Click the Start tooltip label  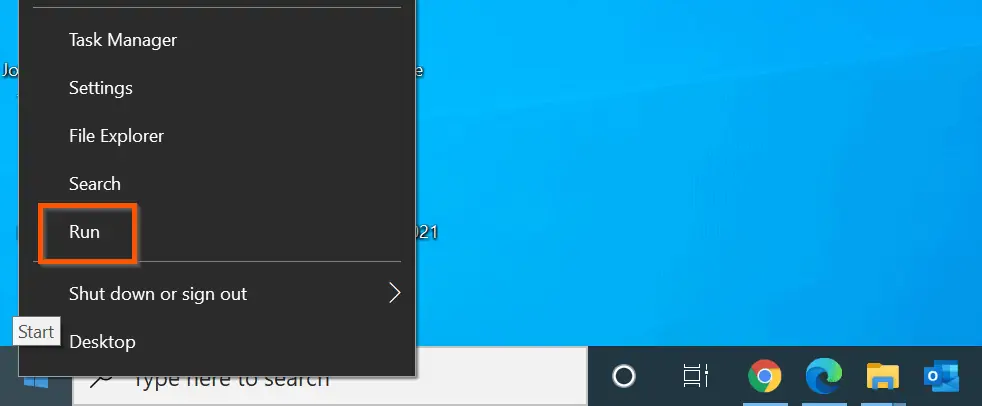36,331
